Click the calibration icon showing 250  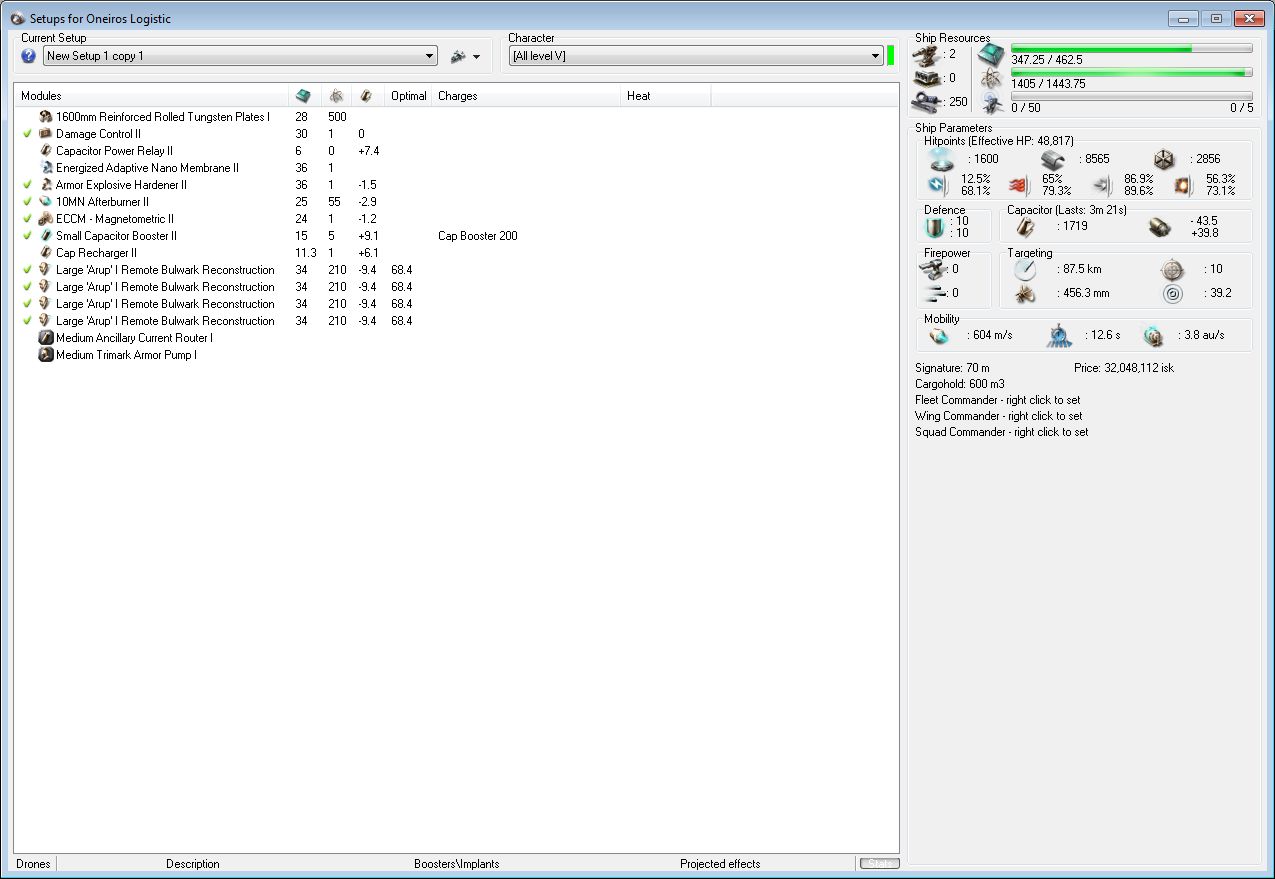tap(926, 101)
